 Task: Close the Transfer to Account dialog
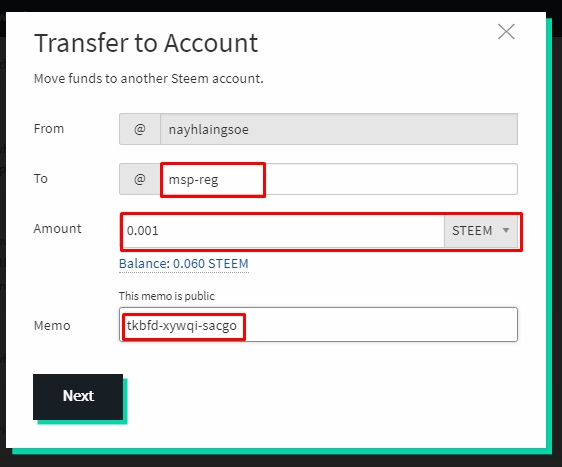[x=506, y=32]
